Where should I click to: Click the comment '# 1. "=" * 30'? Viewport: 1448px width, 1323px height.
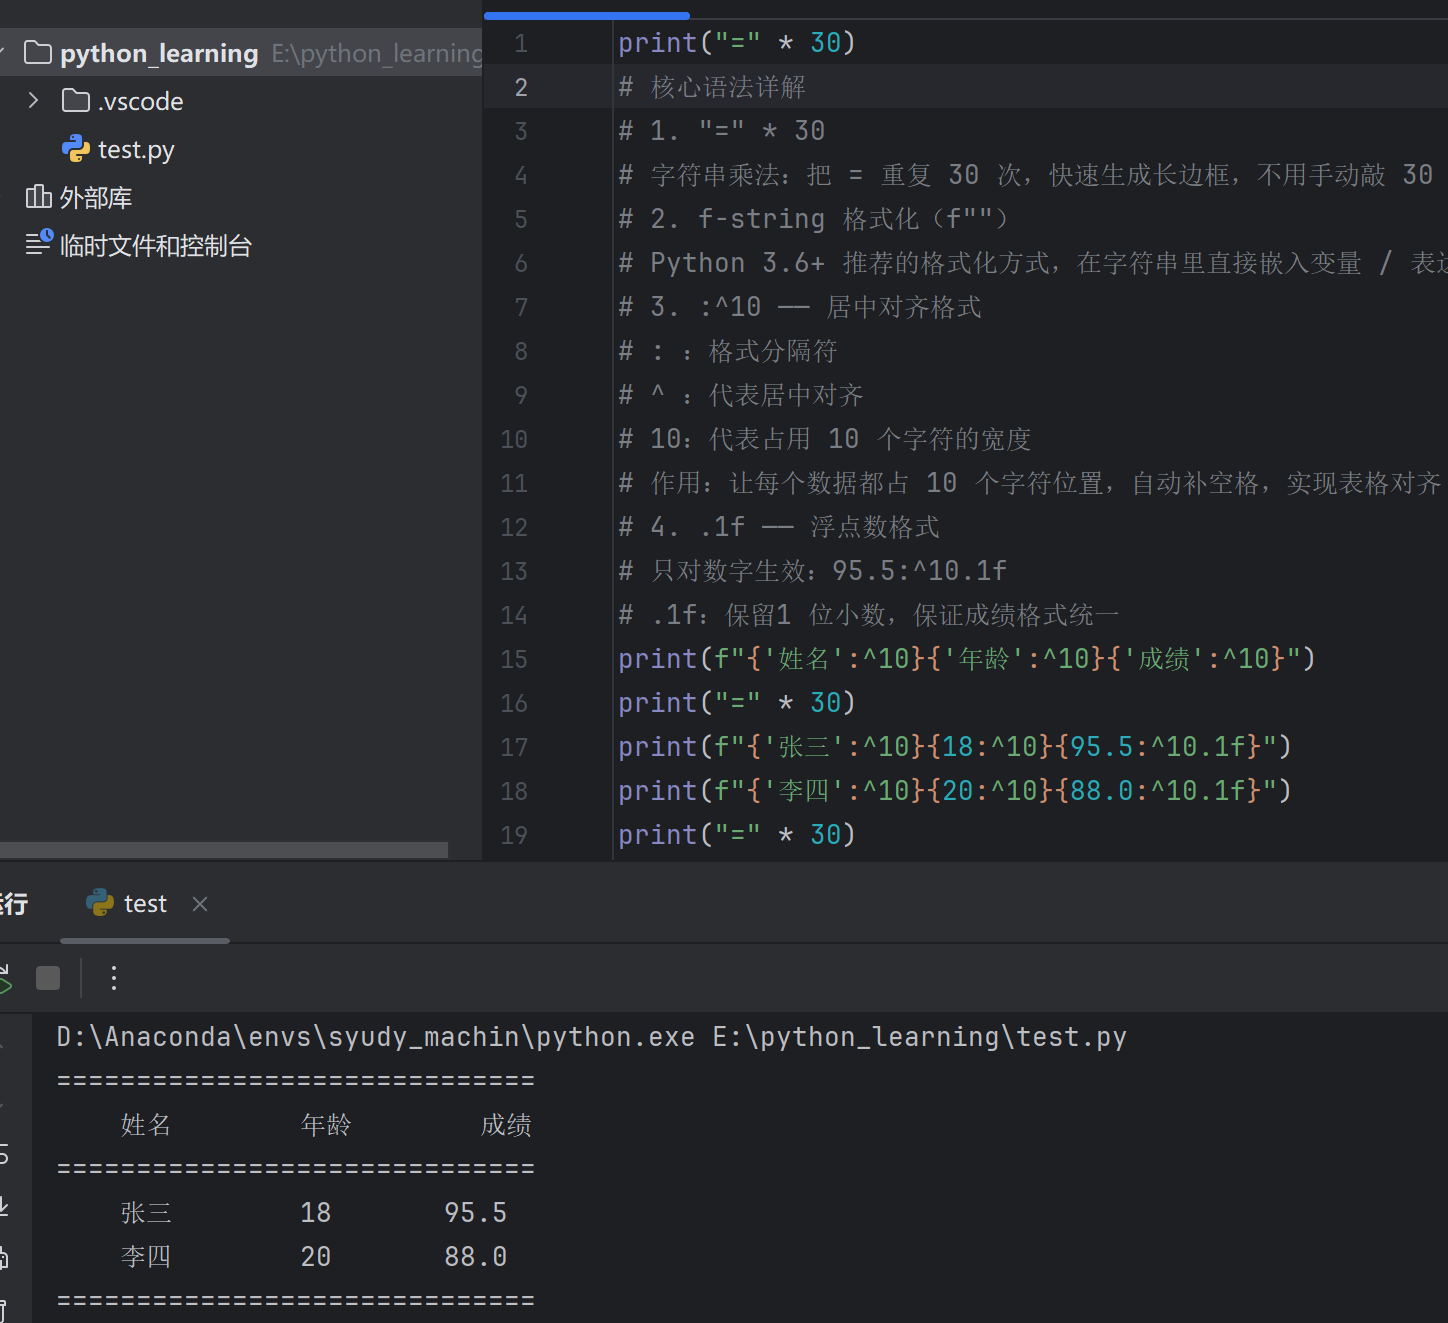pos(722,131)
